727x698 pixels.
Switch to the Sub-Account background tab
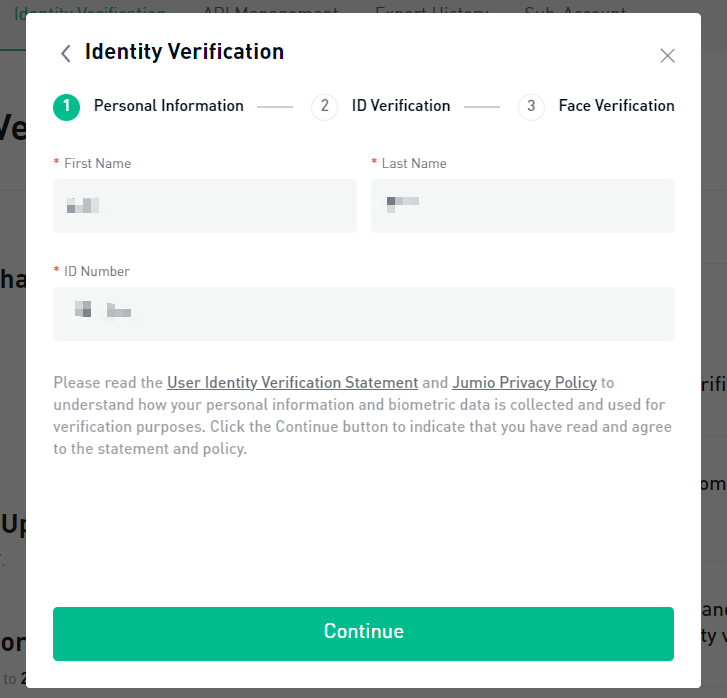coord(575,10)
